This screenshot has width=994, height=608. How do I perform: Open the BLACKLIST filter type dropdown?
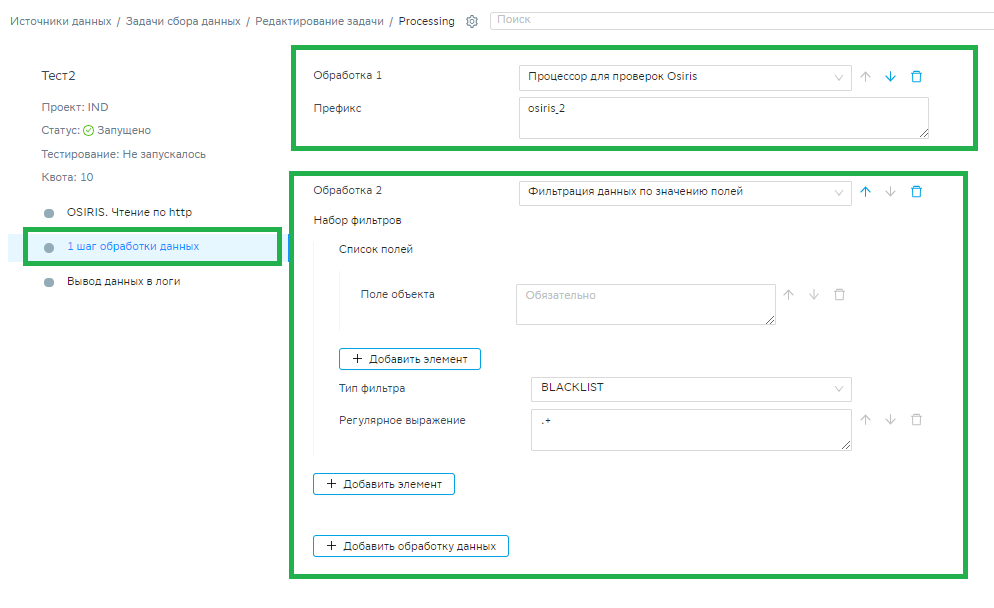pos(690,388)
